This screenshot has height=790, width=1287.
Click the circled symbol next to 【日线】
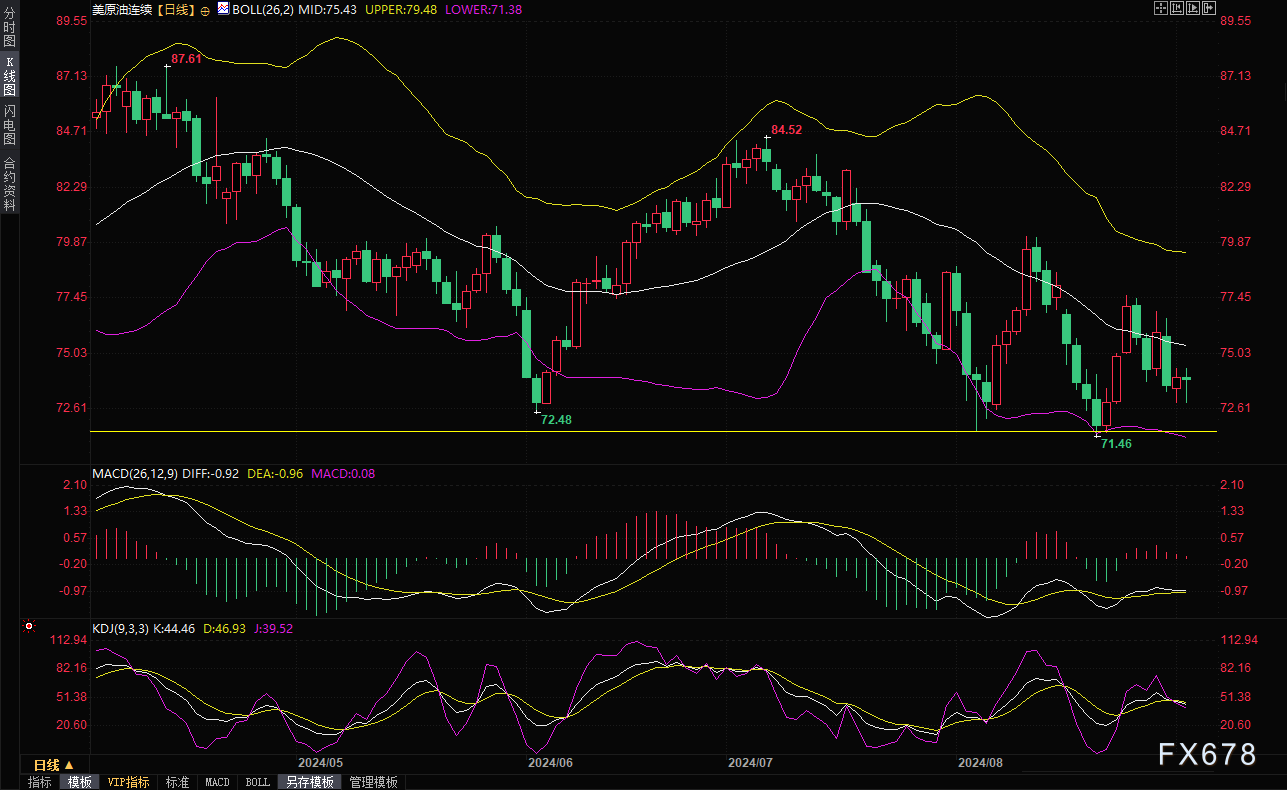click(205, 9)
